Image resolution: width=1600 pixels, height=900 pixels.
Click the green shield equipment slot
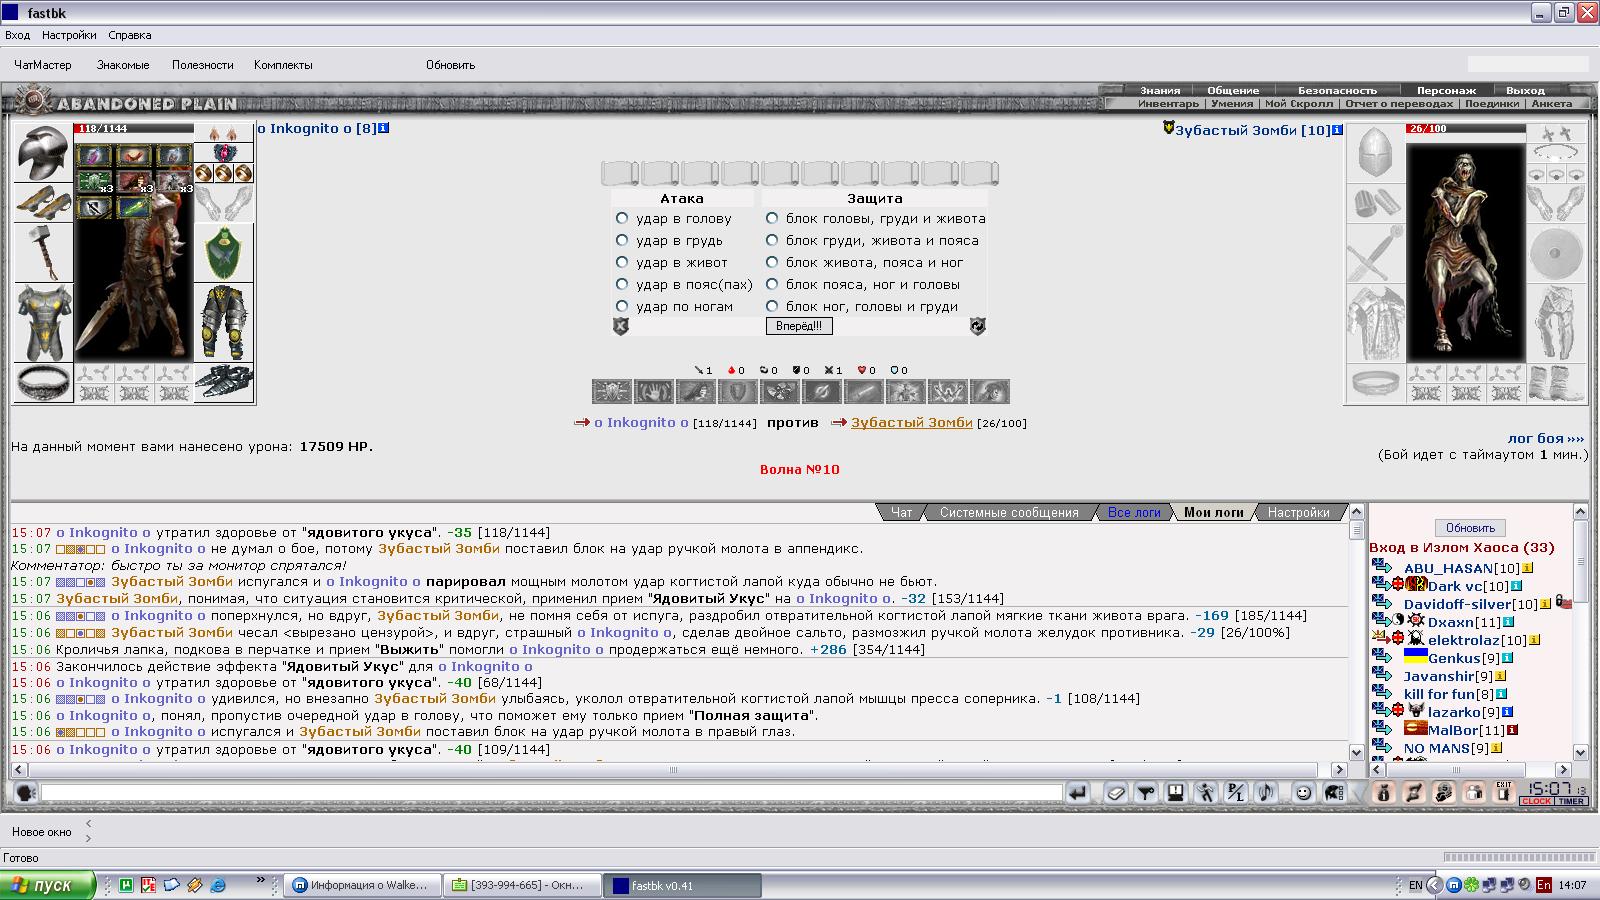[224, 252]
